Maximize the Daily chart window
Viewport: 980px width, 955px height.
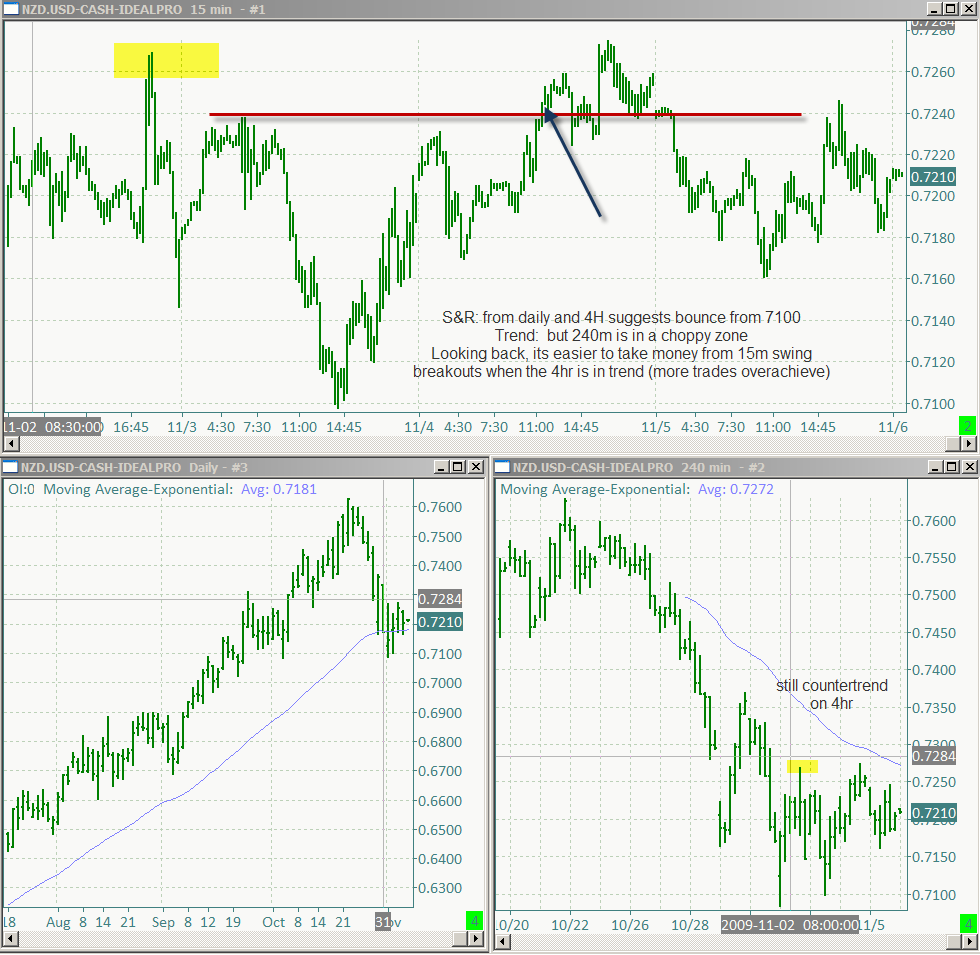coord(458,467)
